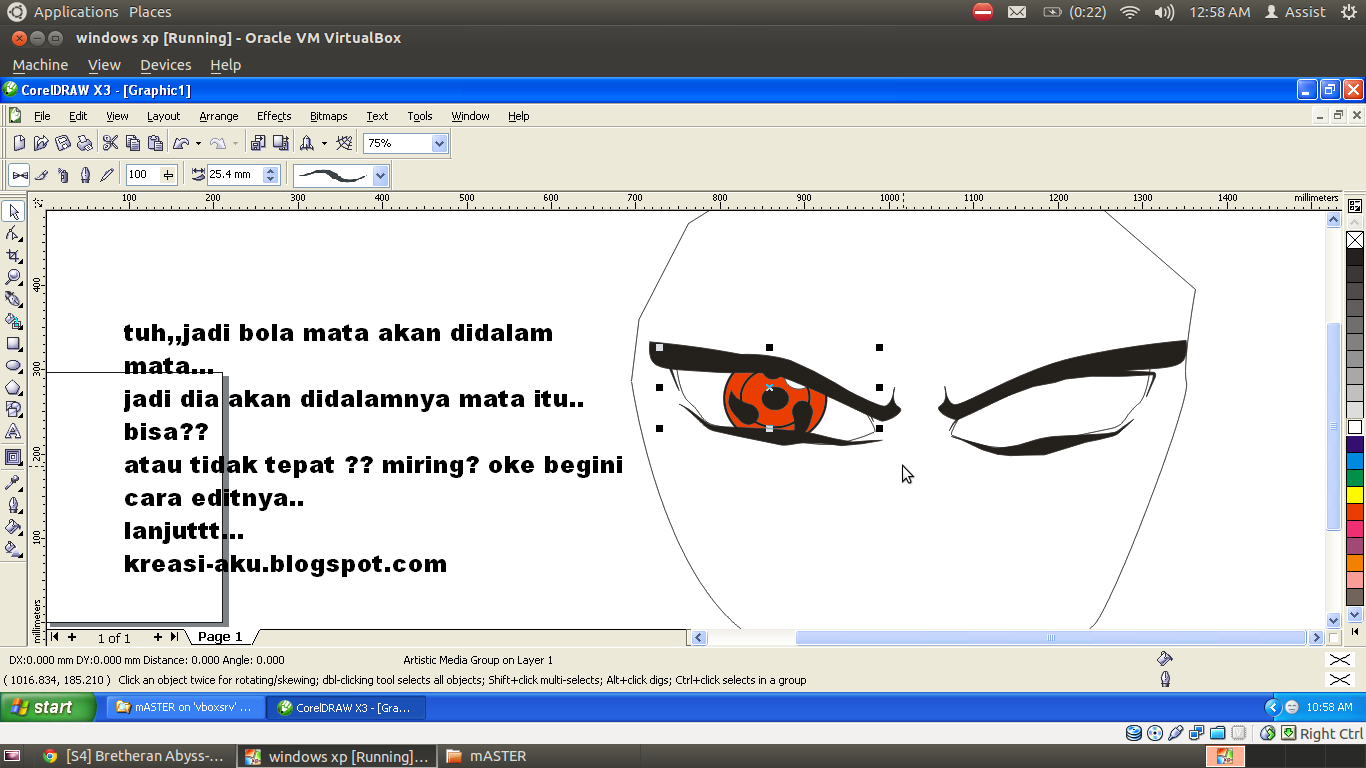Open the 75% zoom level dropdown
The width and height of the screenshot is (1366, 768).
[x=439, y=143]
